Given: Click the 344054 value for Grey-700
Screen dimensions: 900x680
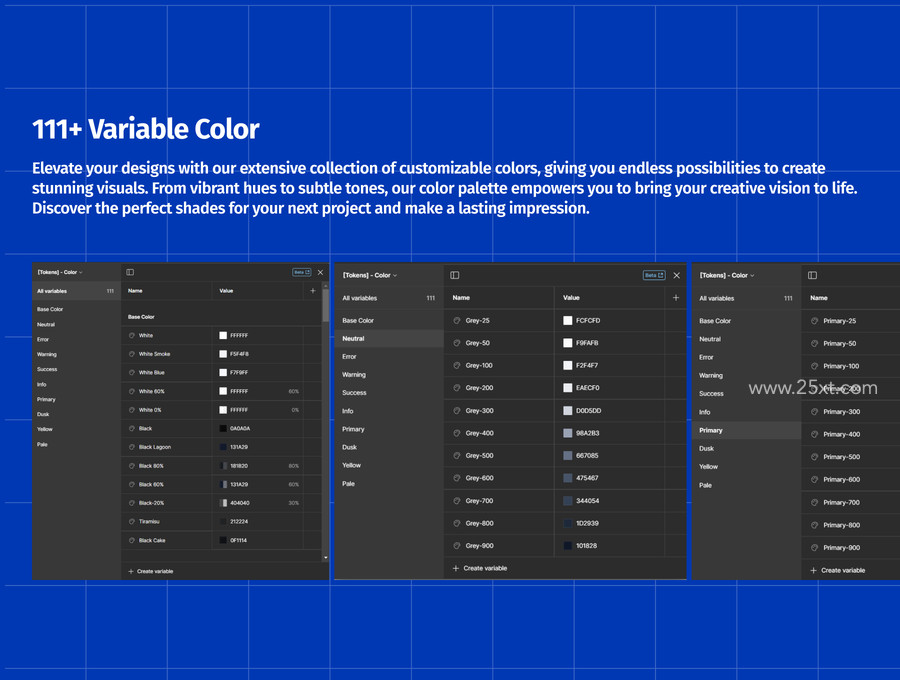Looking at the screenshot, I should tap(587, 501).
